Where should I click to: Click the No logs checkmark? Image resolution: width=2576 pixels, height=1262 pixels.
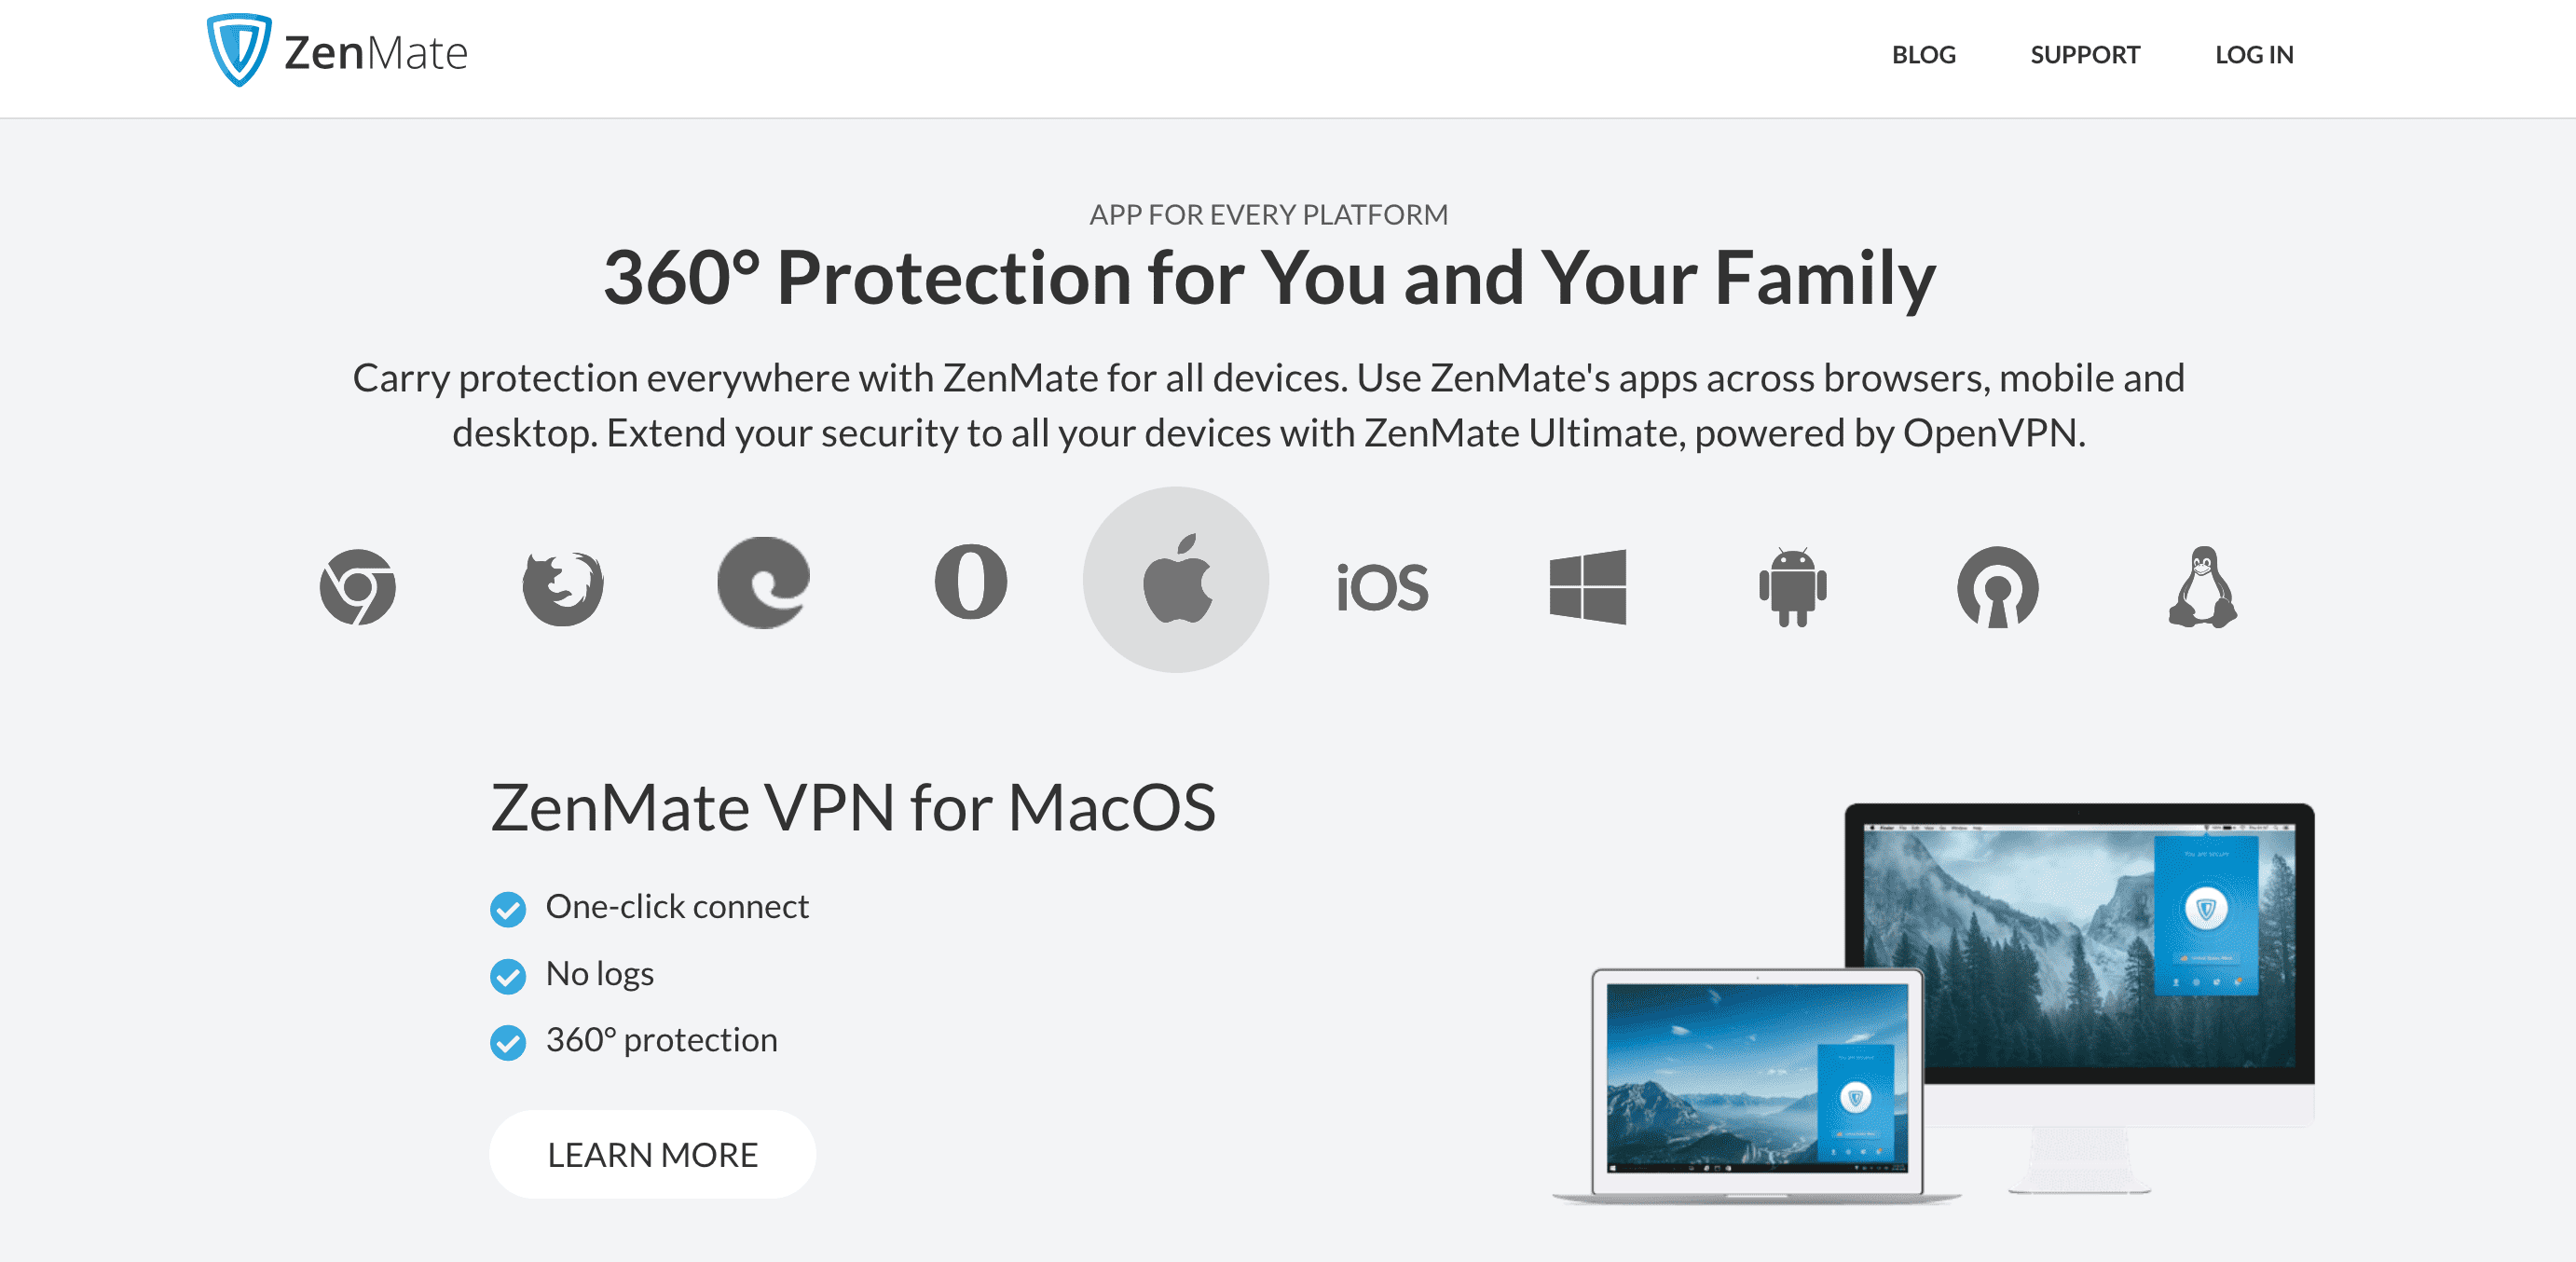click(x=508, y=976)
